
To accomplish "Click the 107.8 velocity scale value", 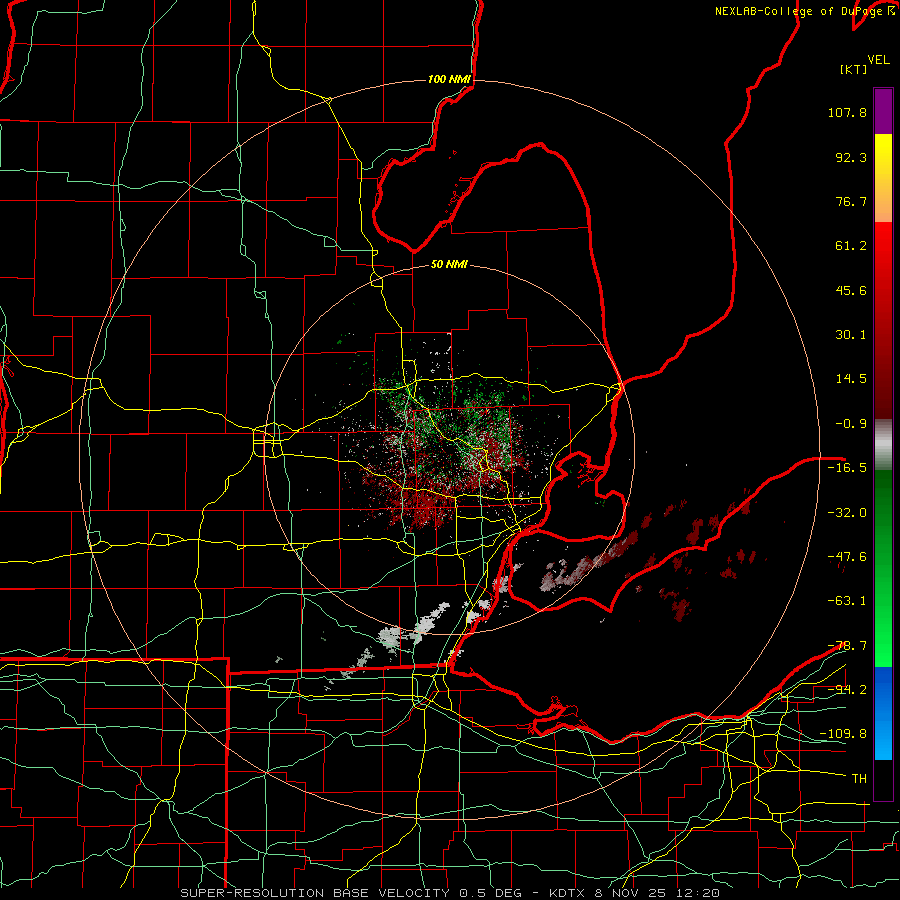I will pos(847,112).
